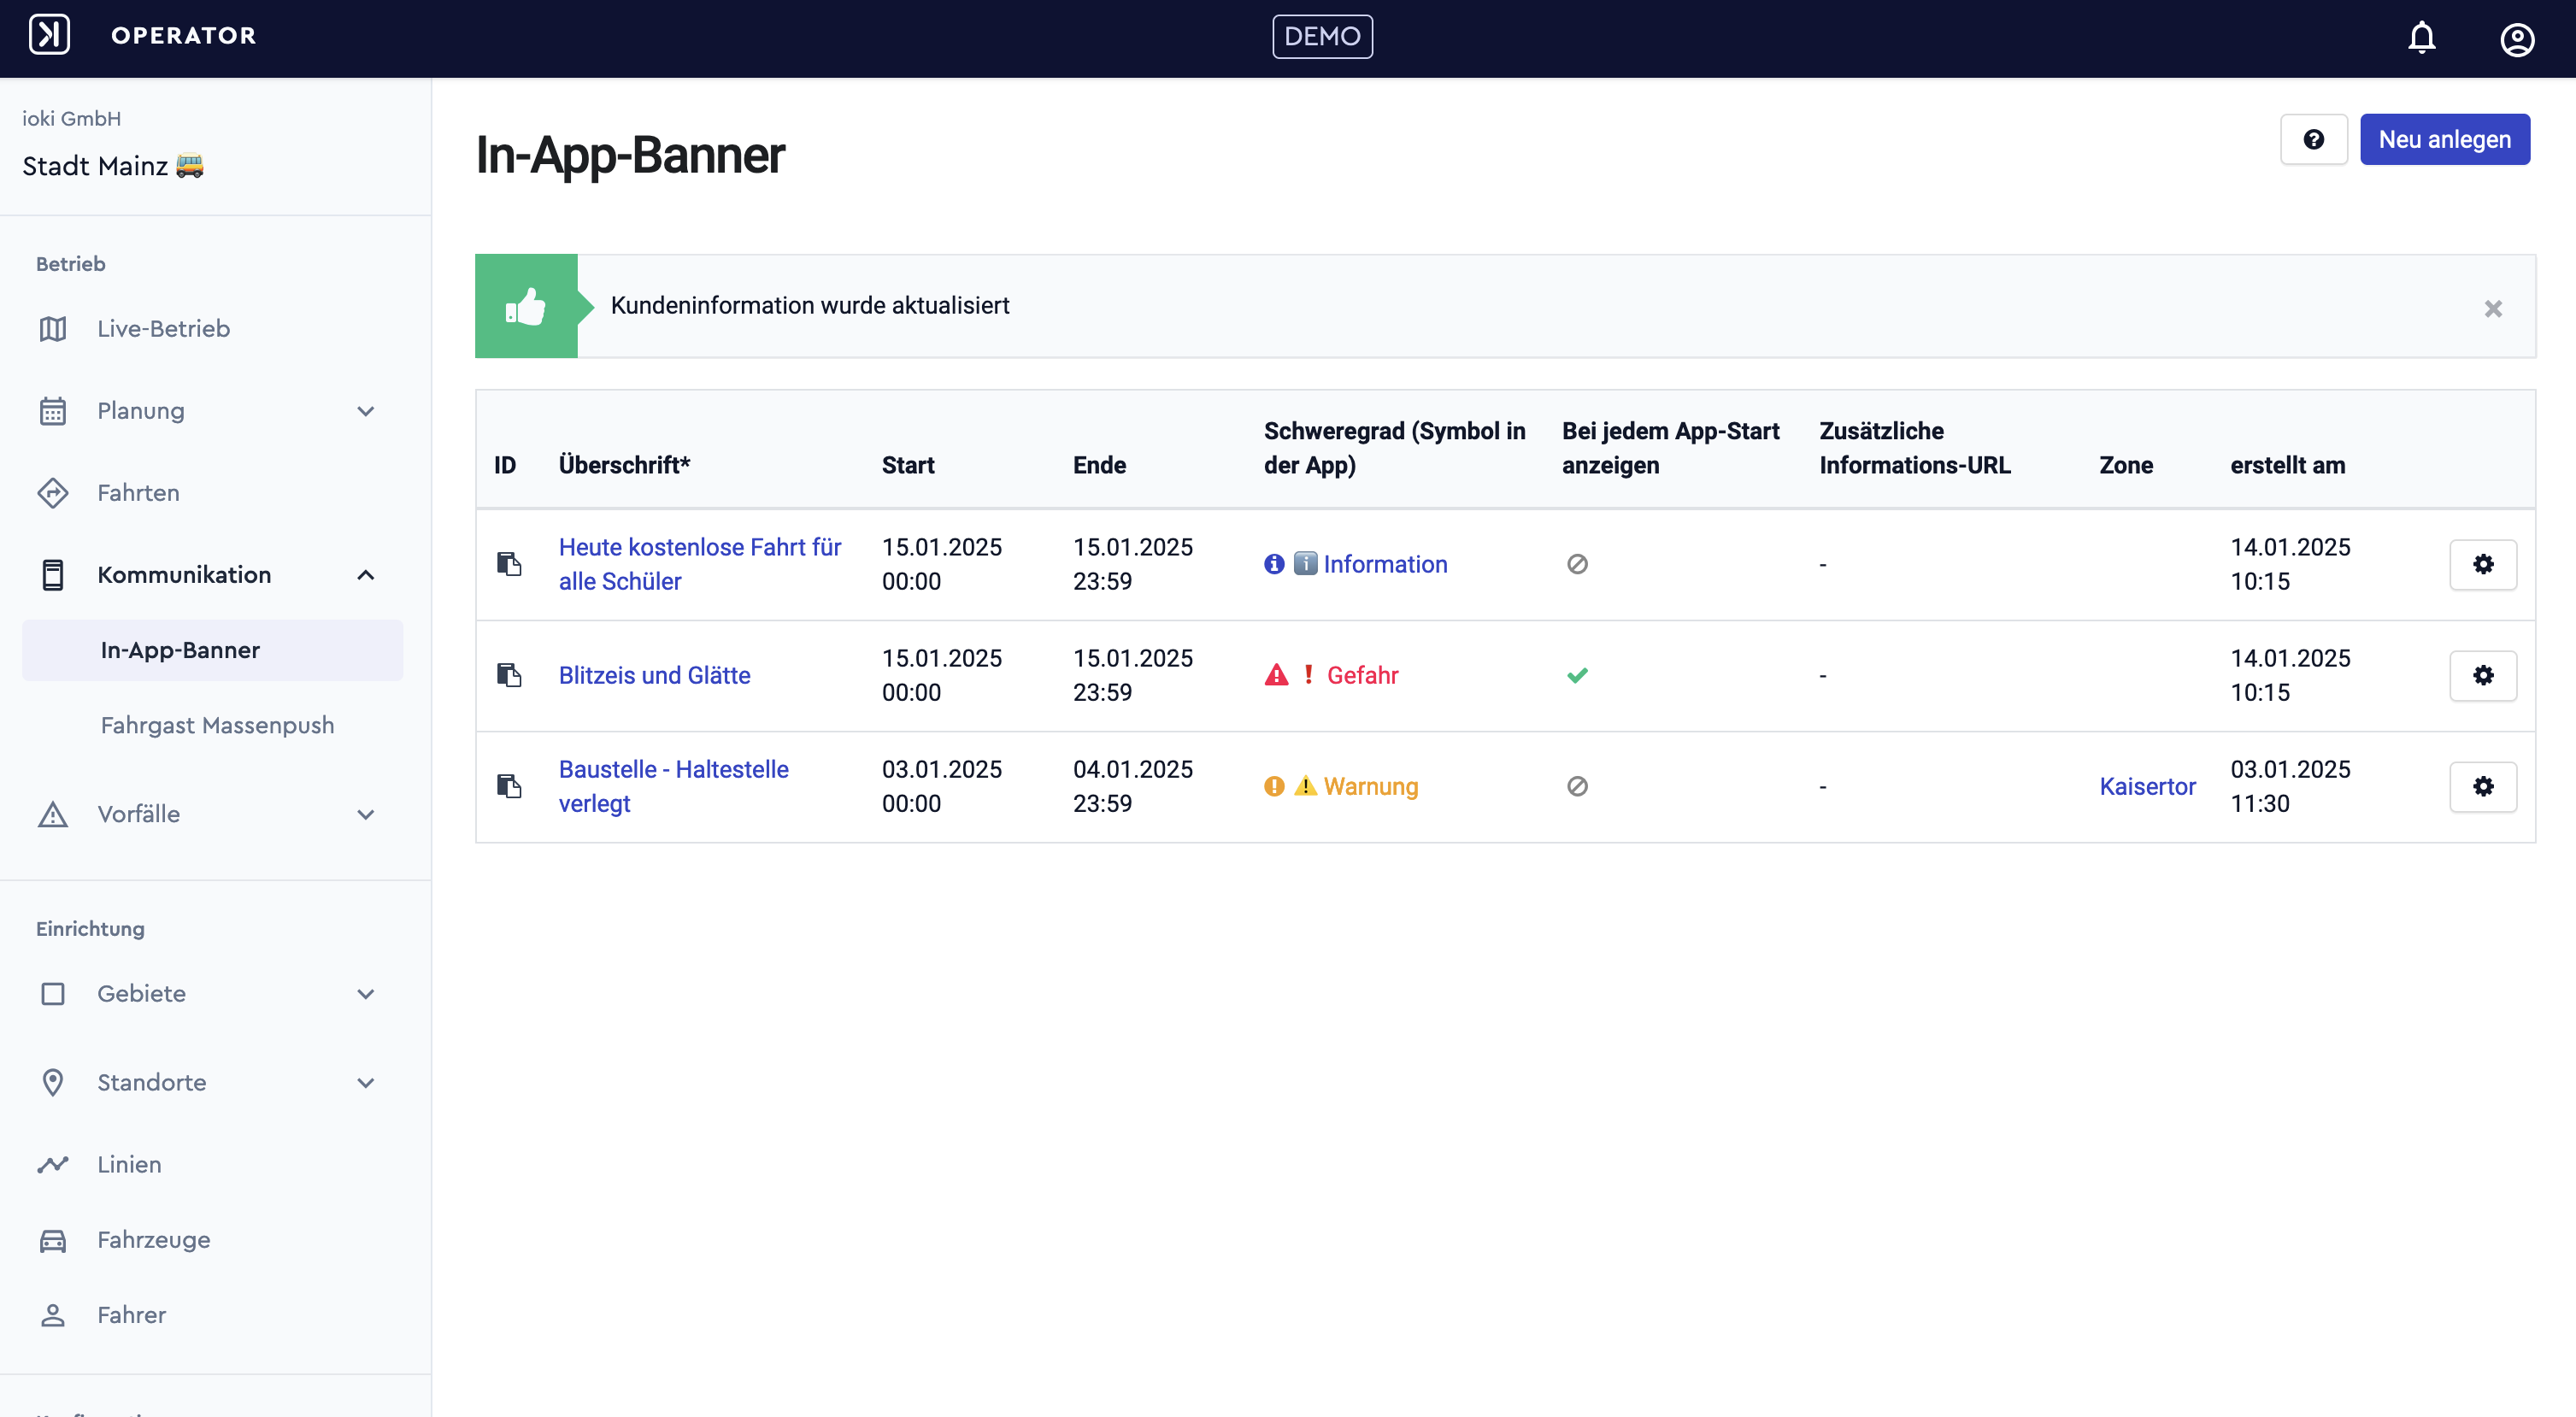This screenshot has width=2576, height=1417.
Task: Click the Live-Betrieb map icon
Action: [53, 329]
